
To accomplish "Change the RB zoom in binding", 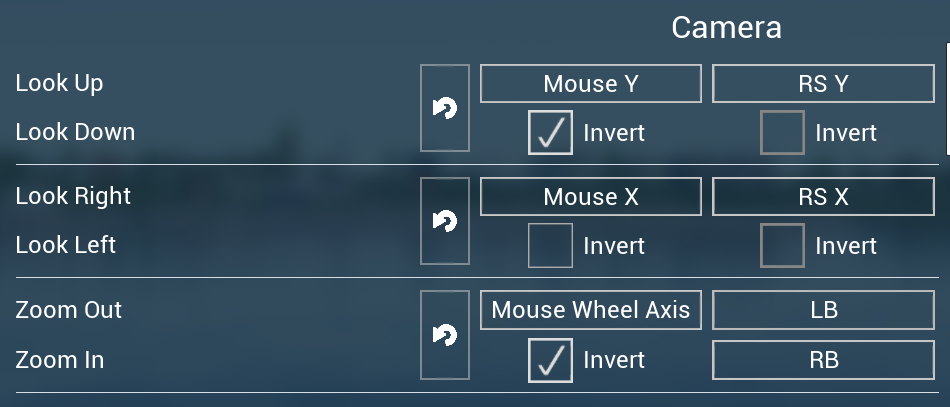I will [x=822, y=360].
